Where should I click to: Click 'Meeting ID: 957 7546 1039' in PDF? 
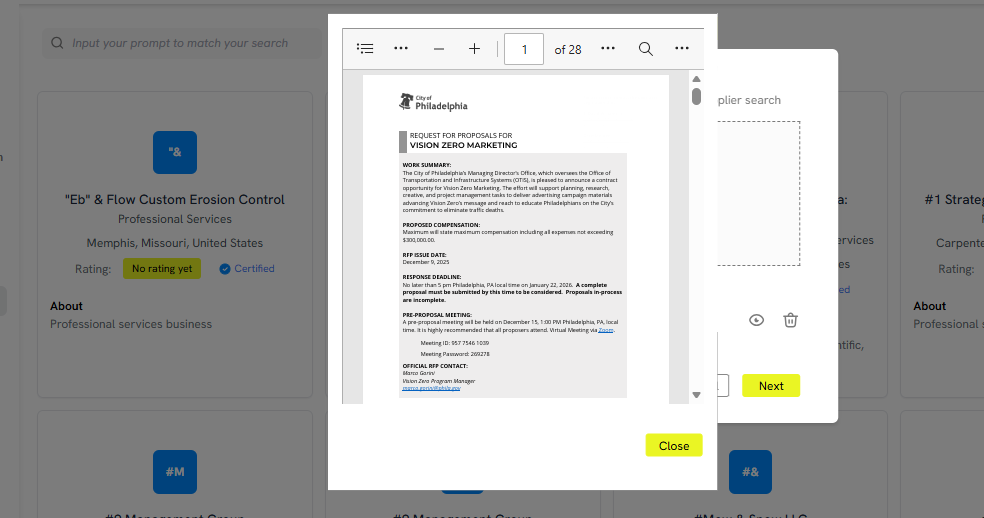coord(454,343)
